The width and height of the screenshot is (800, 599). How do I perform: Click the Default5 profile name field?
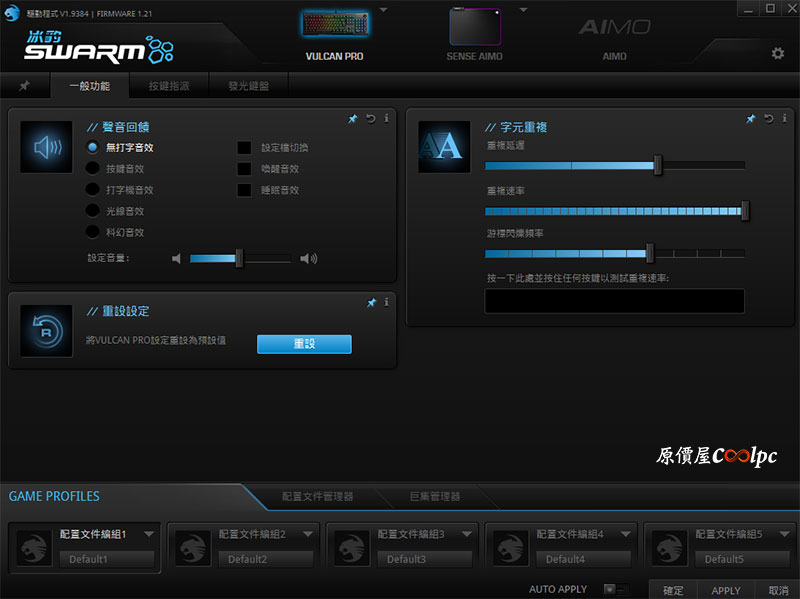[x=742, y=559]
